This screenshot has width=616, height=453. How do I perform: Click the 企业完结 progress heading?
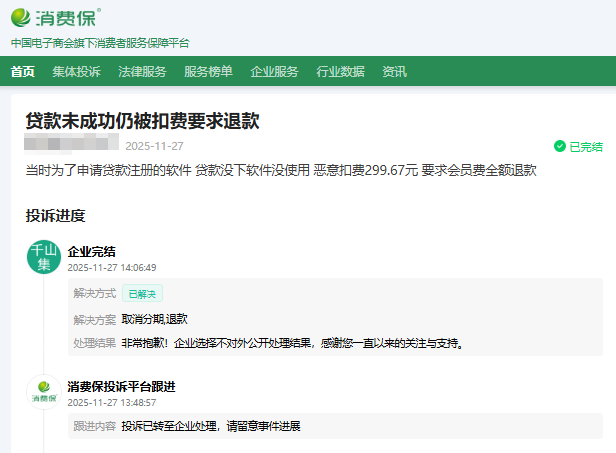(91, 251)
